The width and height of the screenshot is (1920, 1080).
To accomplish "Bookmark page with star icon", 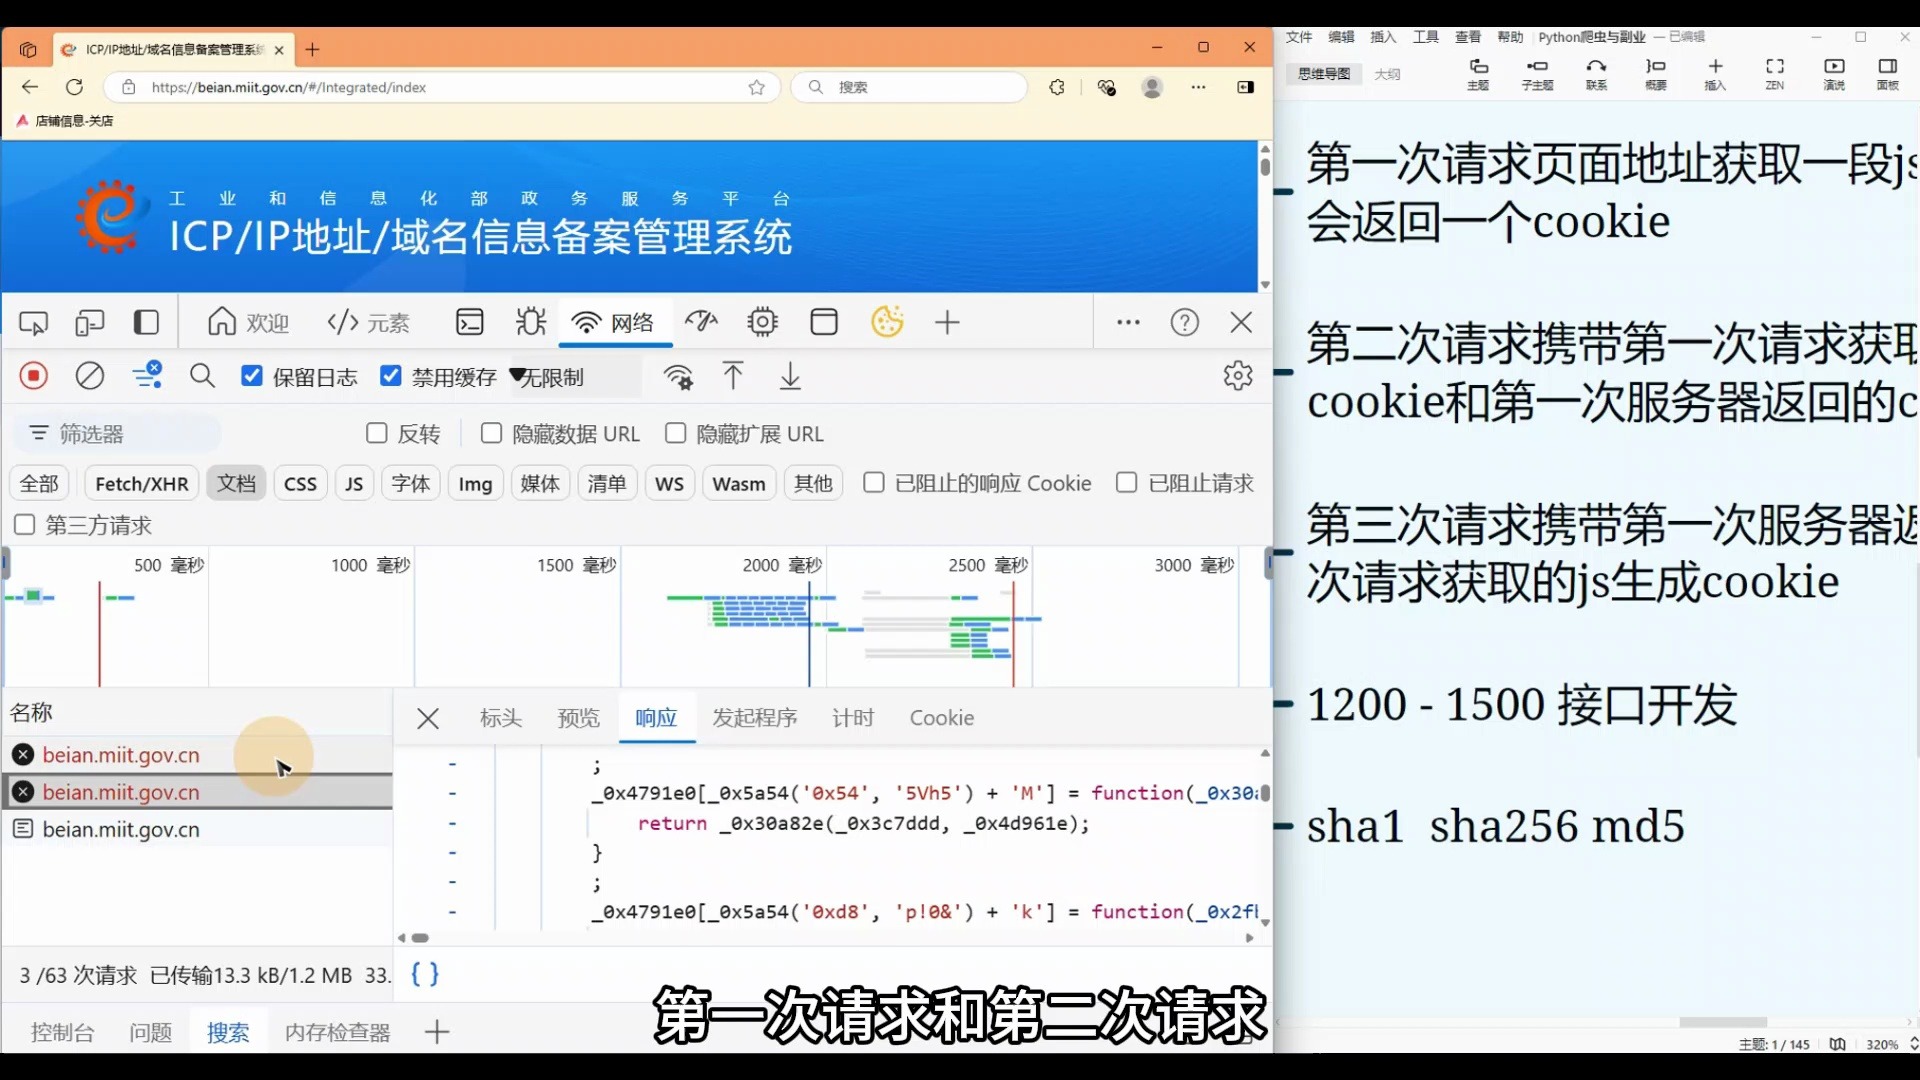I will [x=757, y=87].
